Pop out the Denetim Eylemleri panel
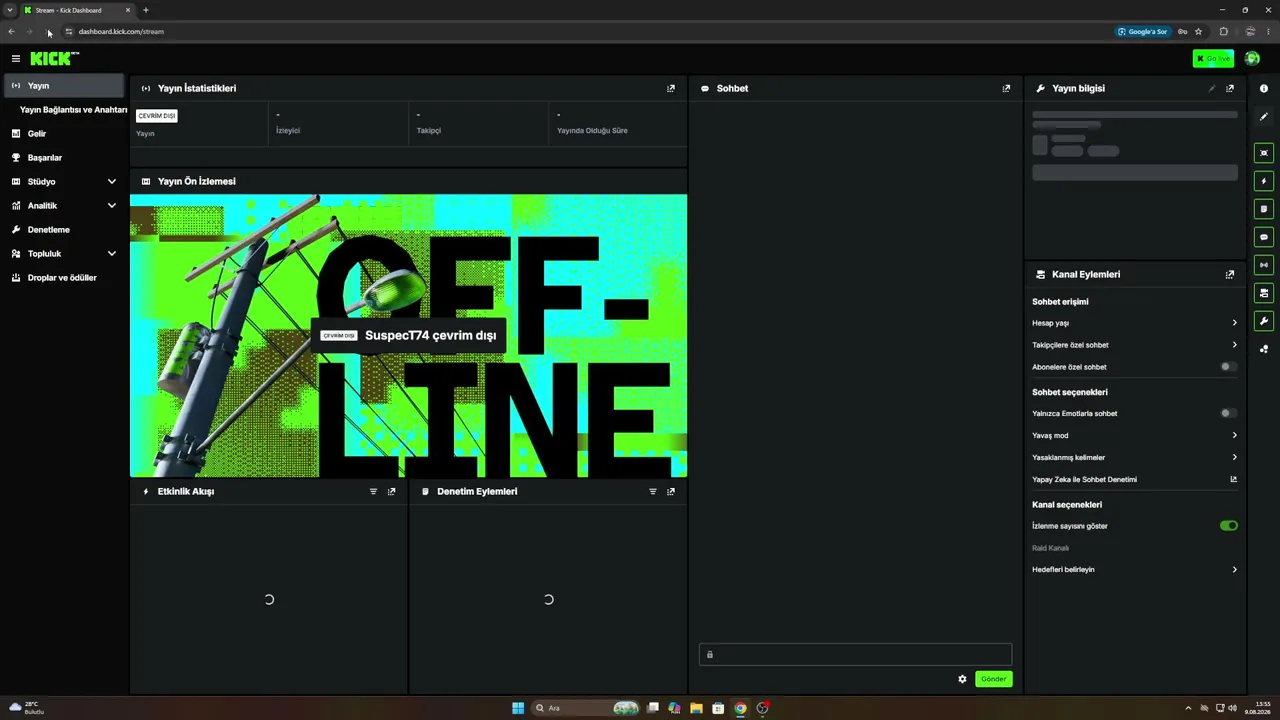Image resolution: width=1280 pixels, height=720 pixels. pos(671,491)
